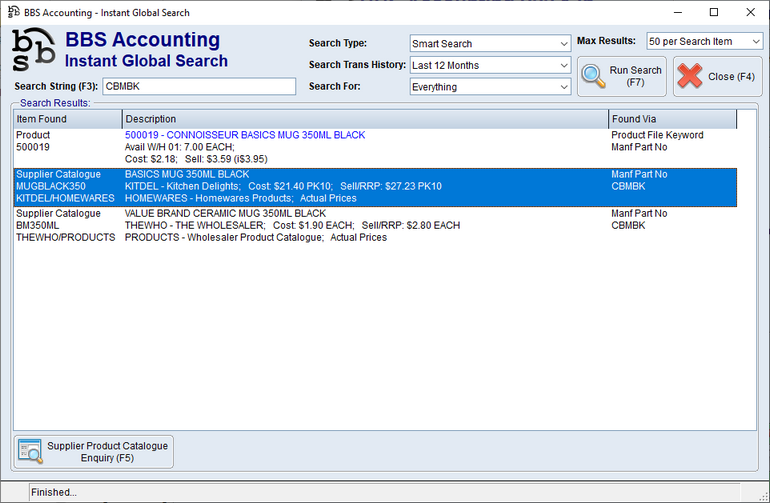Select the Description column header
The image size is (770, 503).
point(364,120)
